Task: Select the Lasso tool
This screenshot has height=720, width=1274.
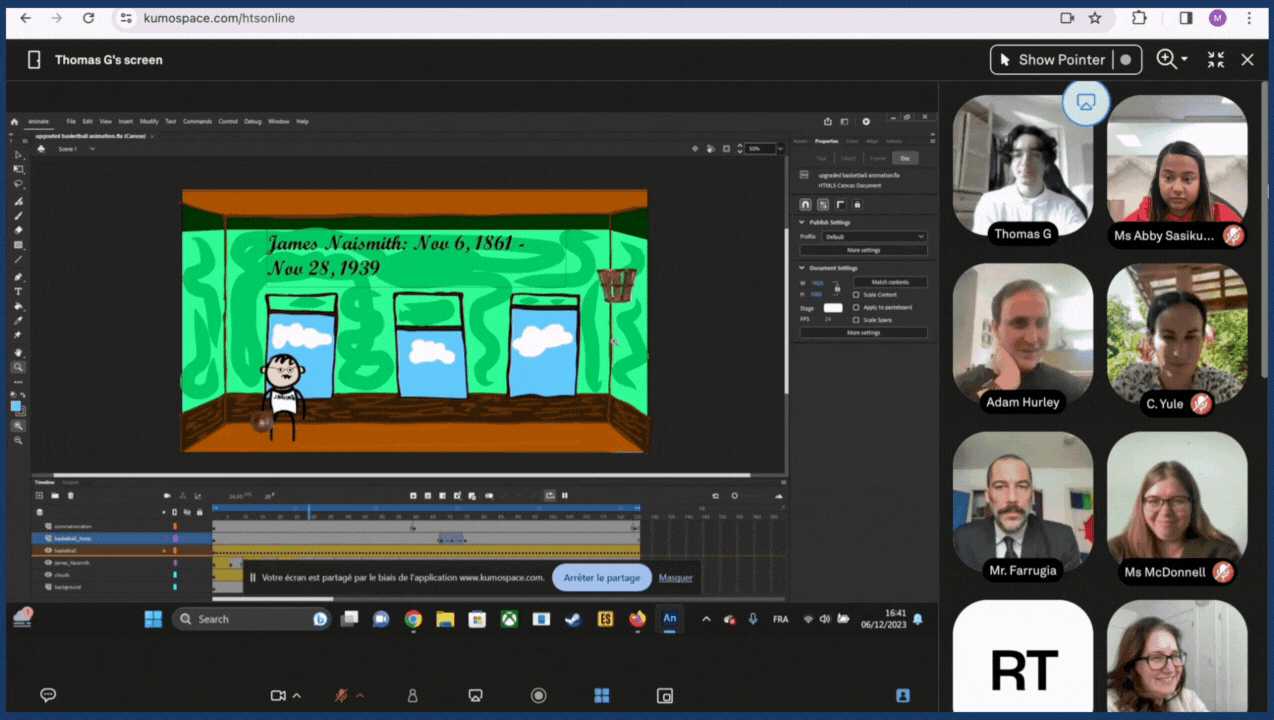Action: pyautogui.click(x=18, y=184)
